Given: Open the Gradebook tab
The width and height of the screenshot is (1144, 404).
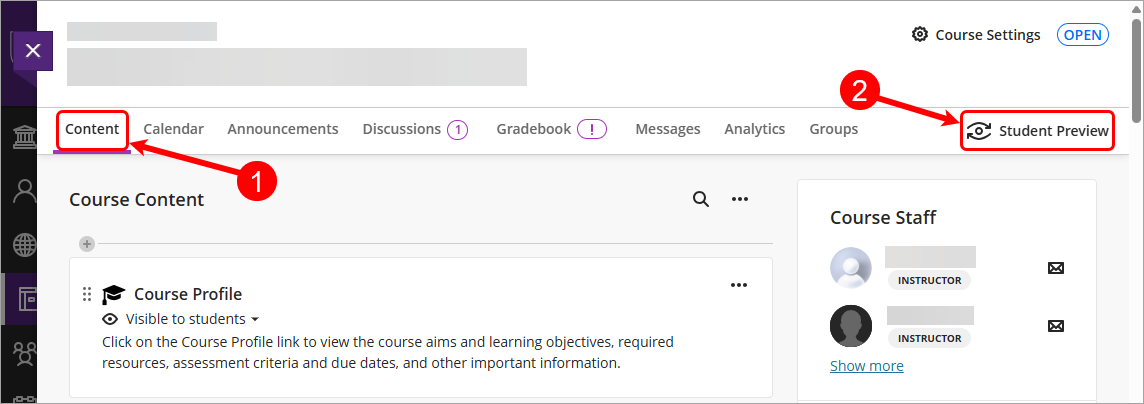Looking at the screenshot, I should tap(534, 129).
